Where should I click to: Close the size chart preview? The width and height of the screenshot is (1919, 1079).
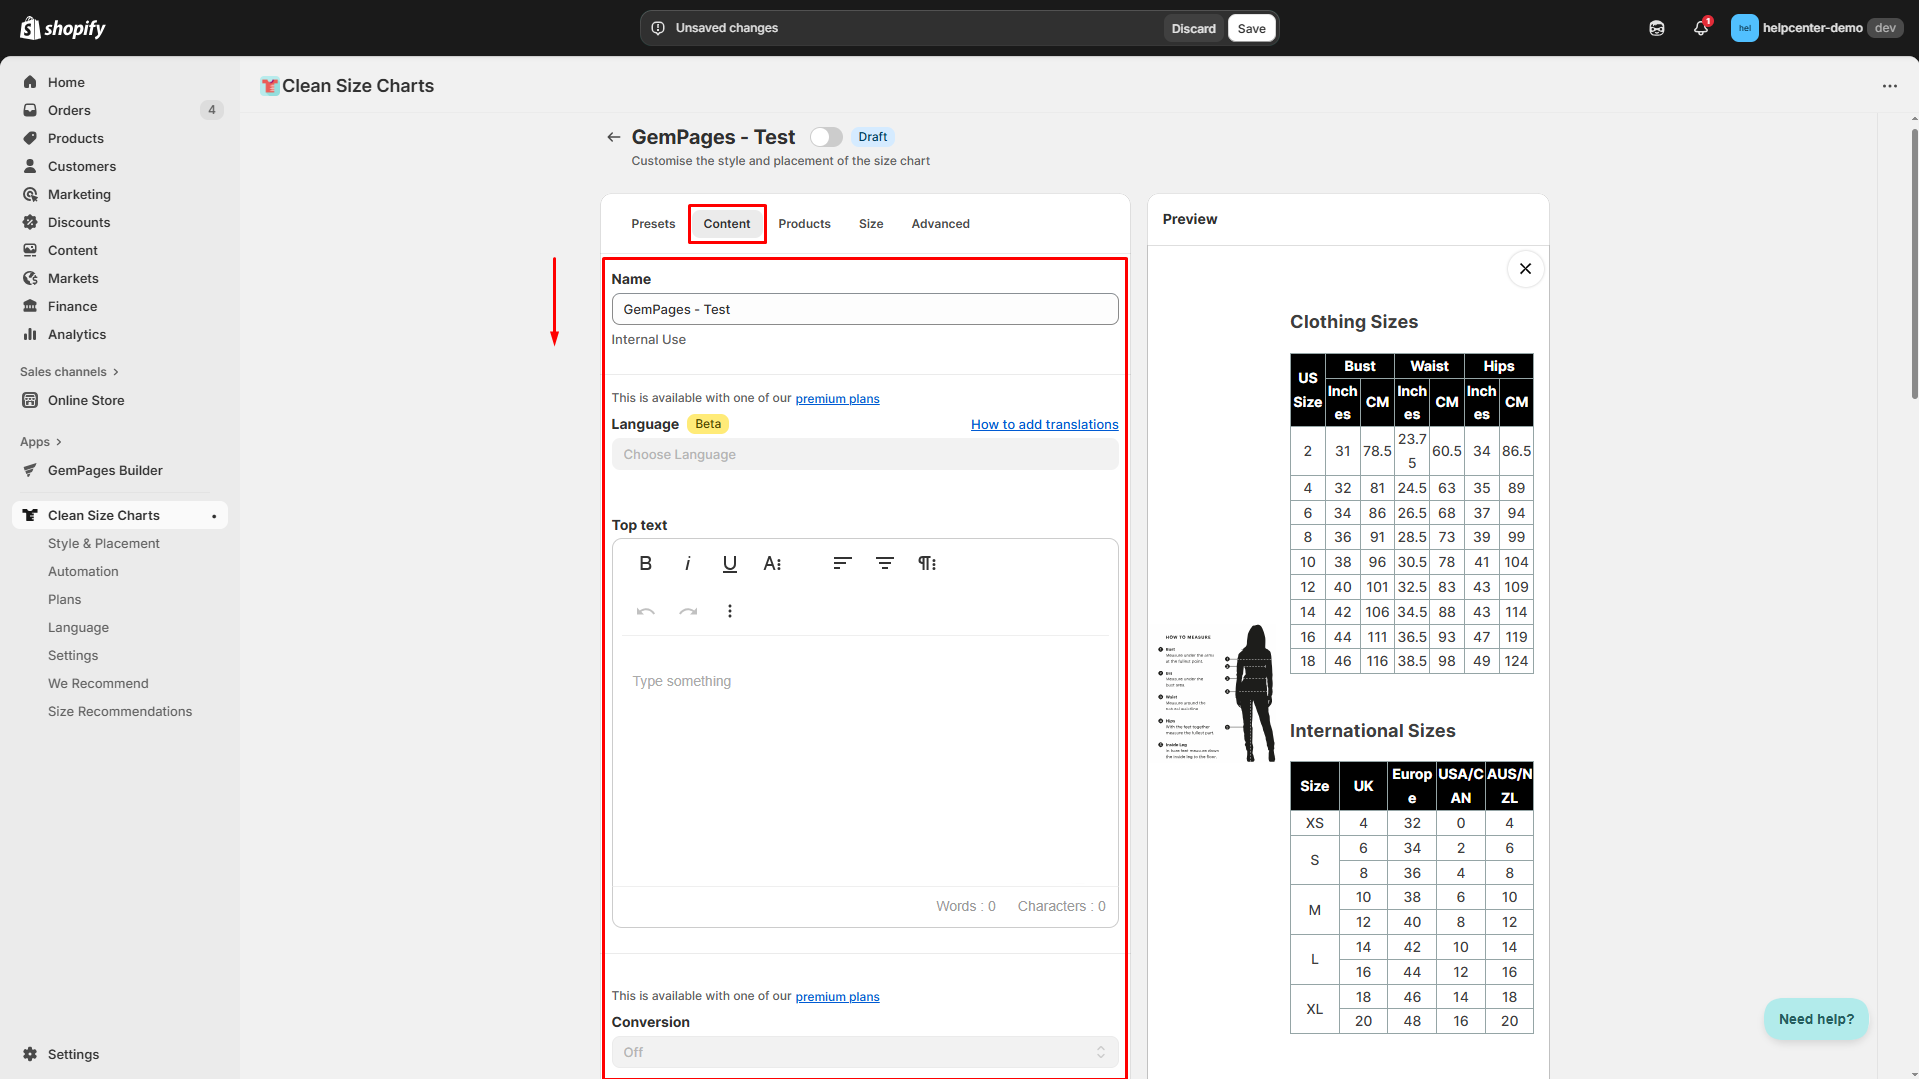point(1525,269)
